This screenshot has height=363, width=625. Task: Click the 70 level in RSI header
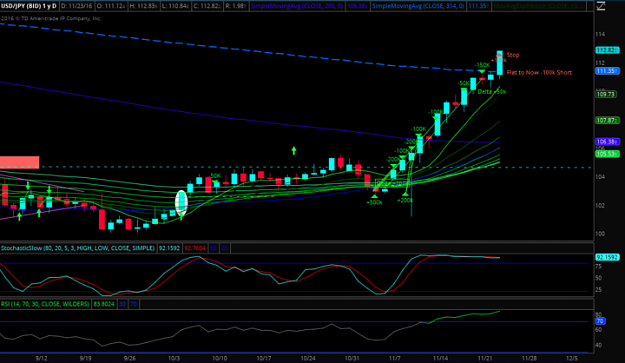point(134,304)
